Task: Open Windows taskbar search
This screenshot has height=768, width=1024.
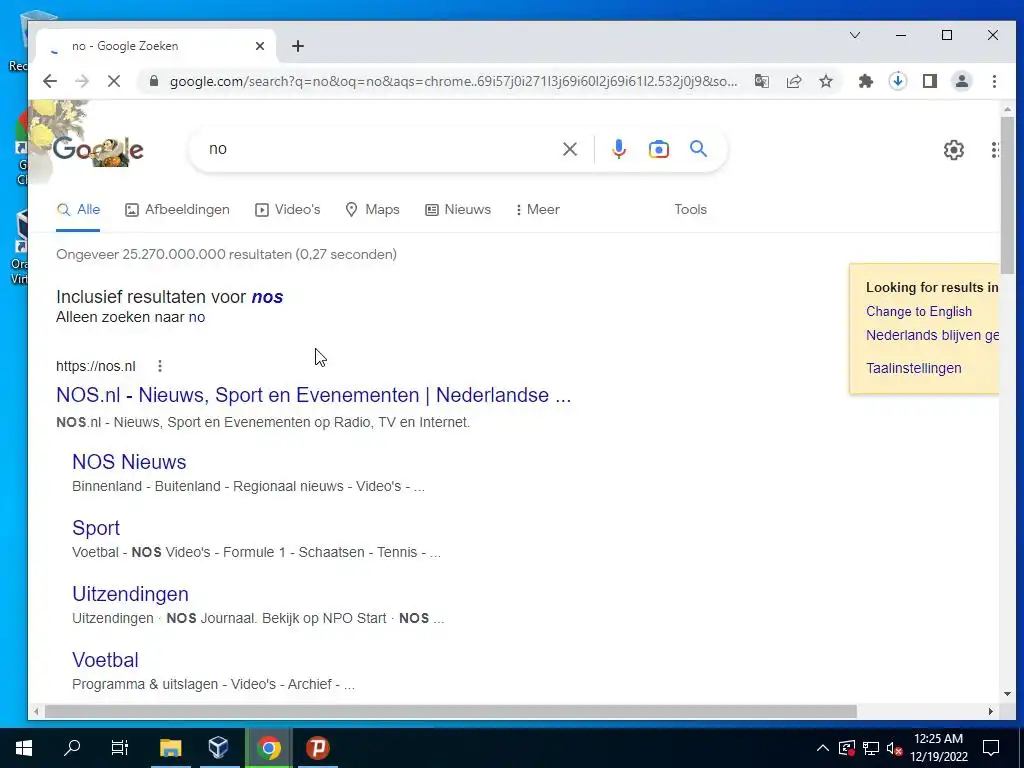Action: coord(72,748)
